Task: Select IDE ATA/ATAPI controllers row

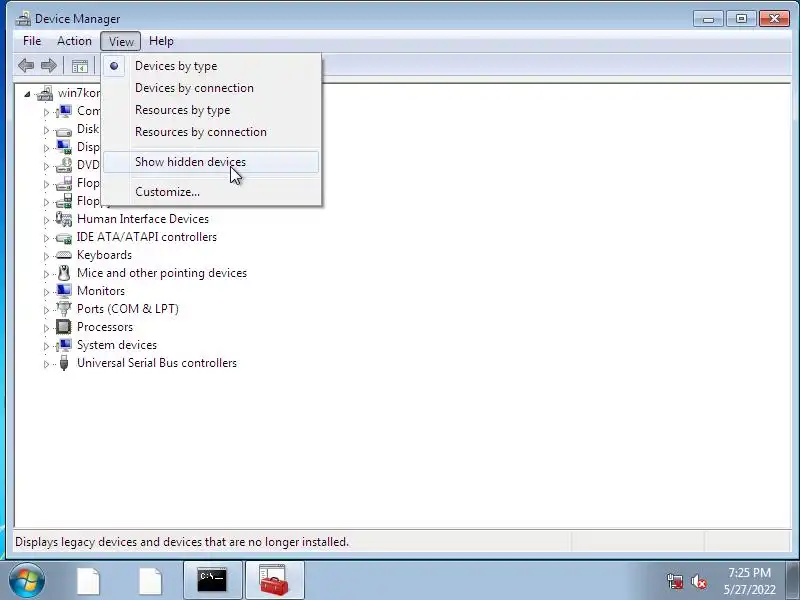Action: pos(146,237)
